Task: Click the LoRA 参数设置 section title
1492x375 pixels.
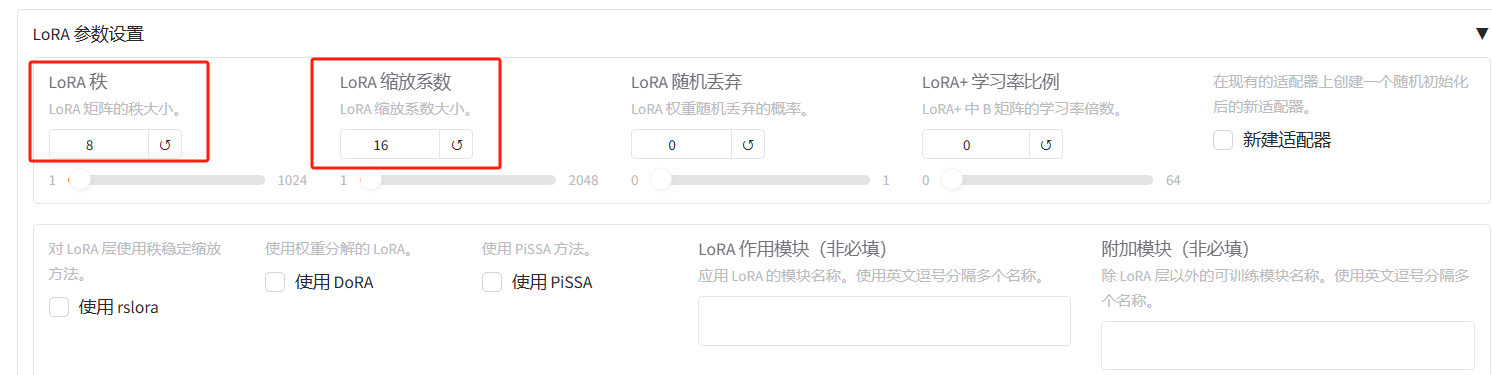Action: pyautogui.click(x=88, y=34)
